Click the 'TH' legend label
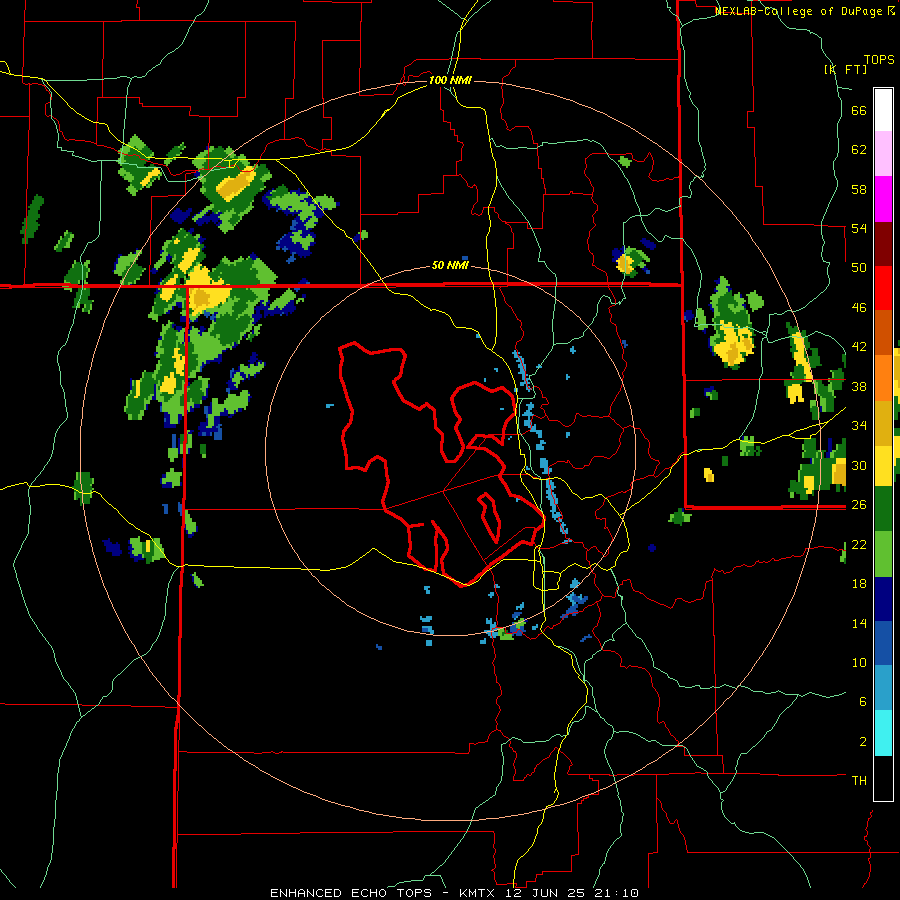Viewport: 900px width, 900px height. tap(859, 781)
